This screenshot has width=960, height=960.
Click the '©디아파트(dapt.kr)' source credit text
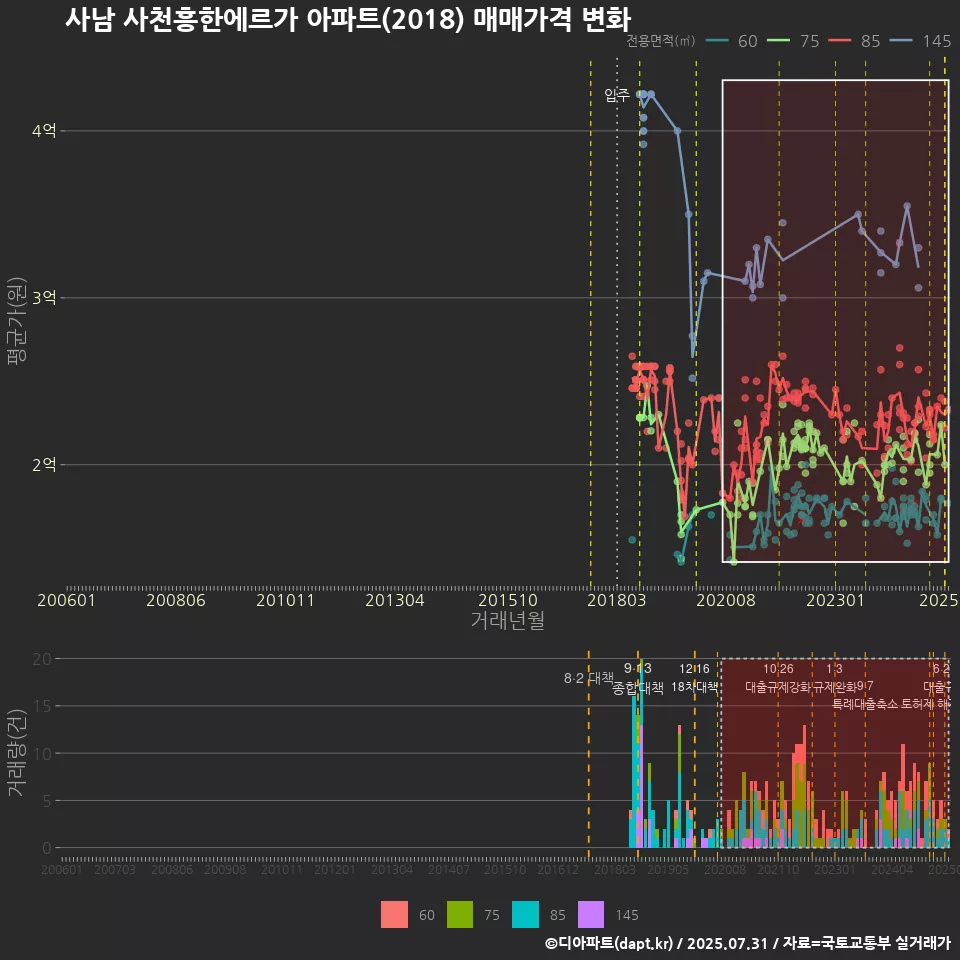pos(609,943)
